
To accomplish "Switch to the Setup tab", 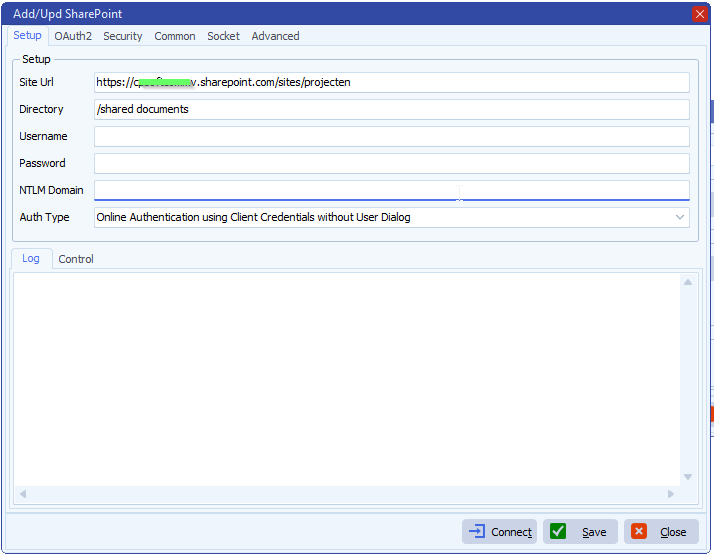I will [27, 36].
